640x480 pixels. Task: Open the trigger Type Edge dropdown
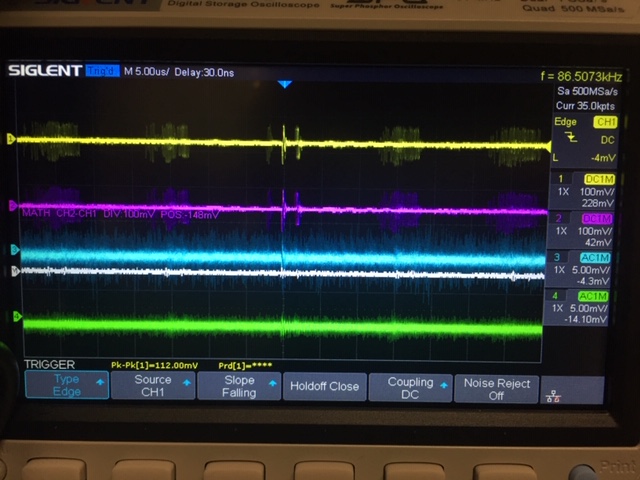[x=66, y=387]
